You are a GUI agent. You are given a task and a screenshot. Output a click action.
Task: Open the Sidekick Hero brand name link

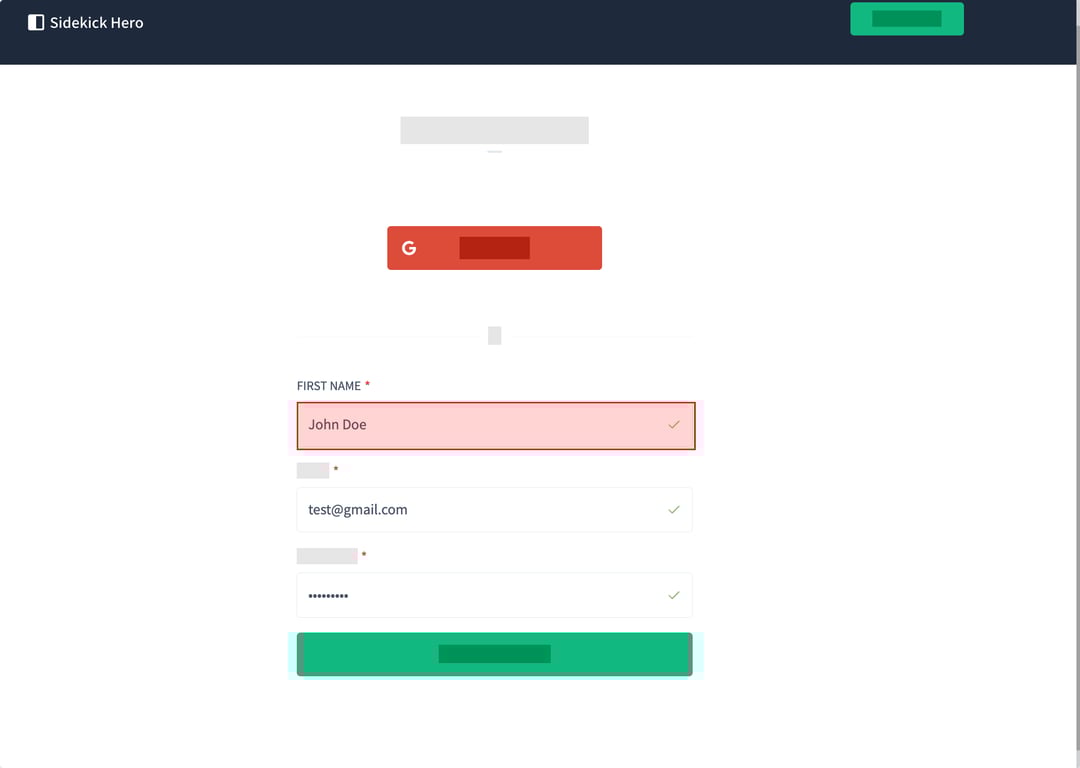click(97, 22)
